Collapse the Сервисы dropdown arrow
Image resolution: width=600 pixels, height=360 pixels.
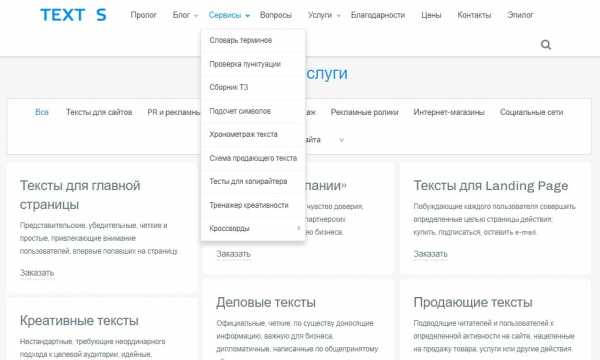pyautogui.click(x=248, y=16)
